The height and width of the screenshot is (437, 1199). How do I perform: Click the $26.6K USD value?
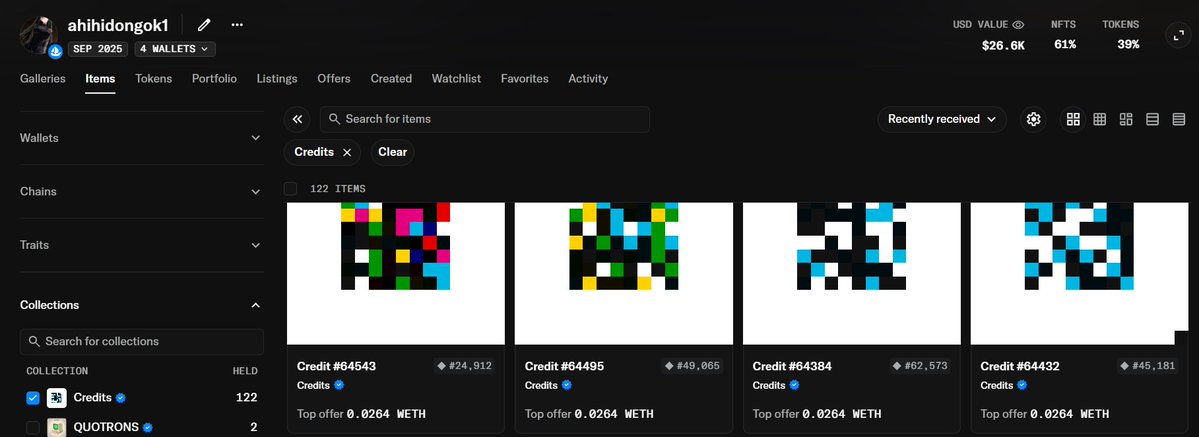pyautogui.click(x=1003, y=45)
